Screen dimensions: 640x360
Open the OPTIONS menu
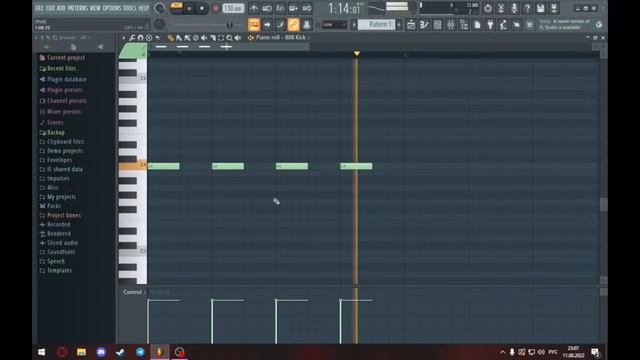tap(112, 8)
